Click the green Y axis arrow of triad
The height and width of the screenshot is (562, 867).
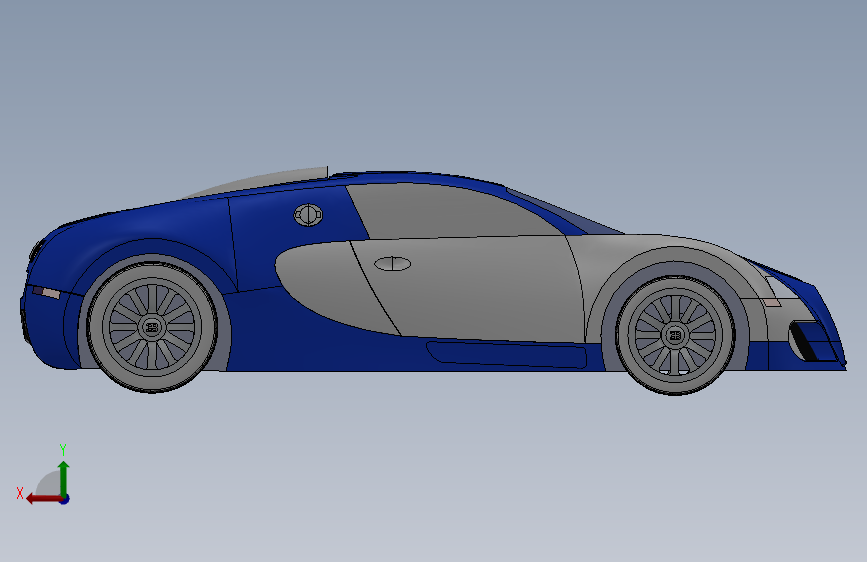[x=64, y=478]
